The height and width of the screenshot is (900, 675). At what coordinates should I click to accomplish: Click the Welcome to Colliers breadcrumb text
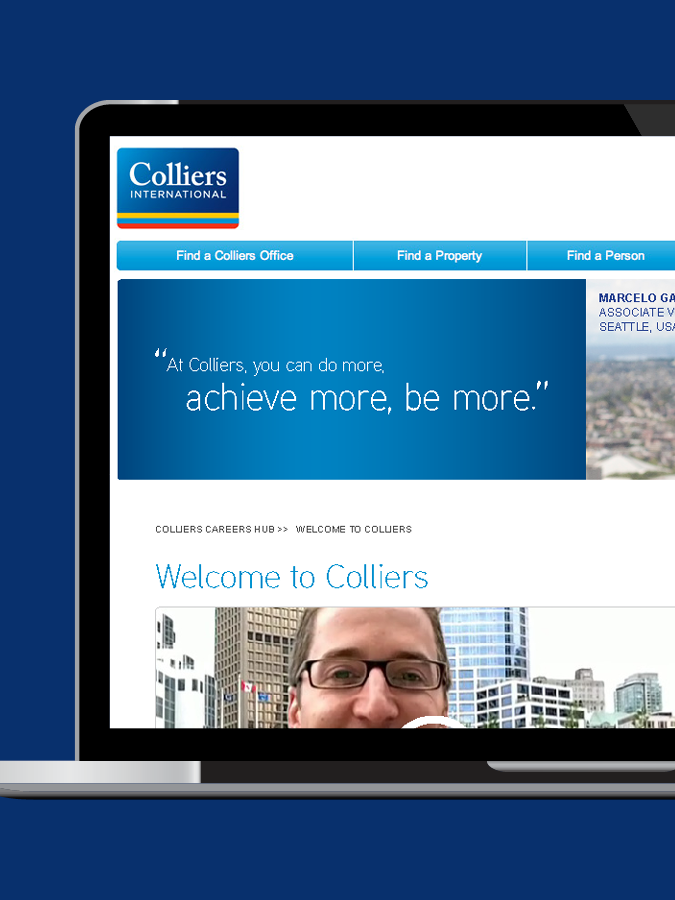[x=354, y=529]
